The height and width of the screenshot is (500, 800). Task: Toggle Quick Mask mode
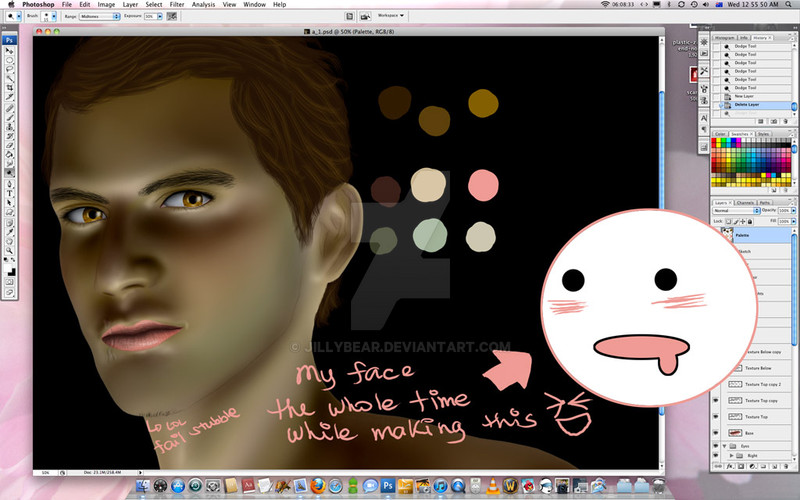pos(9,282)
